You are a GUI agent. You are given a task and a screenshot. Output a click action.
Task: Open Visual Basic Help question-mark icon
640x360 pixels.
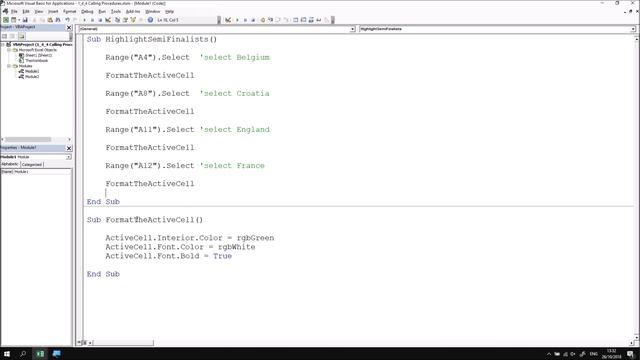(x=150, y=20)
